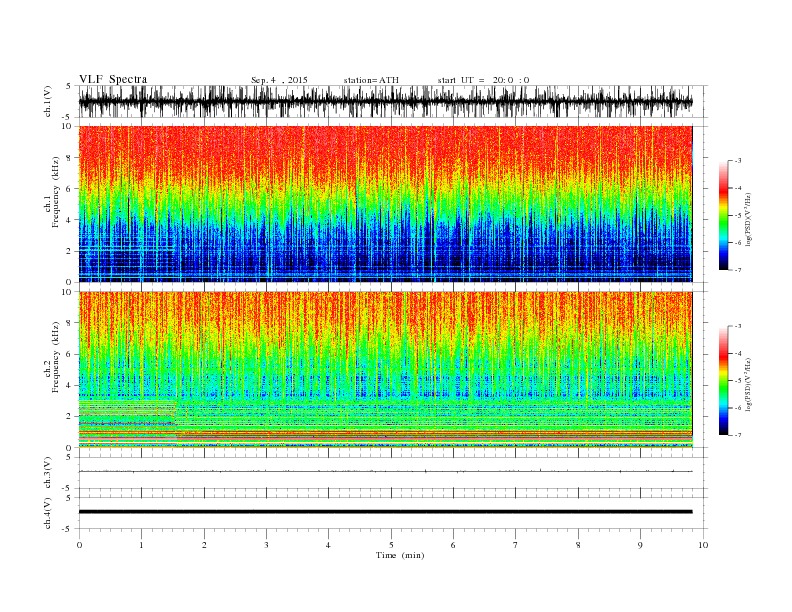
Task: Click time axis tick label "6"
Action: [x=453, y=545]
